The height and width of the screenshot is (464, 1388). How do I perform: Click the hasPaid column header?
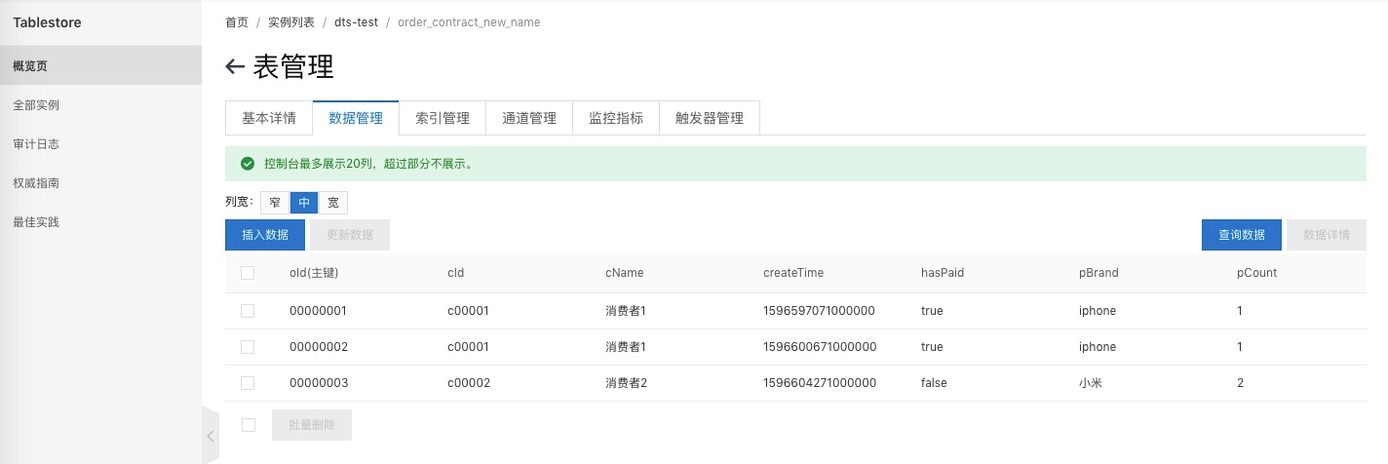(x=943, y=272)
